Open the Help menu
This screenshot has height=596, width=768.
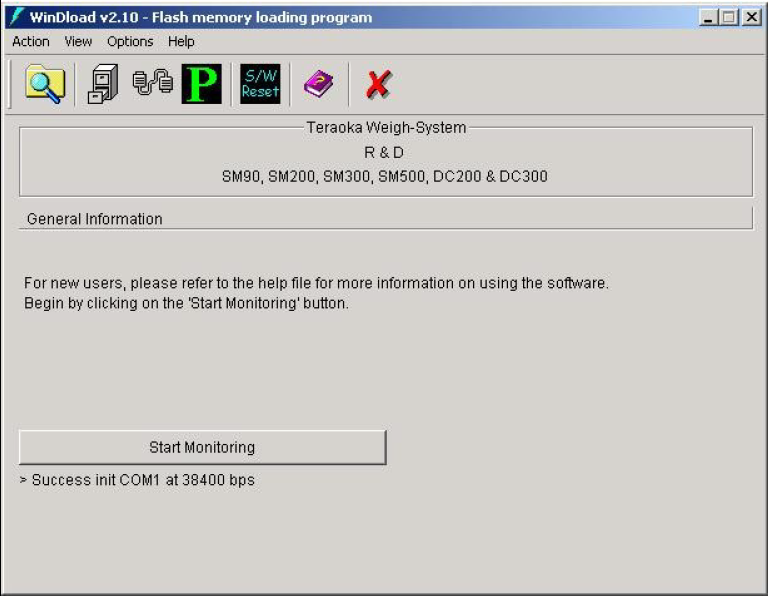click(181, 41)
